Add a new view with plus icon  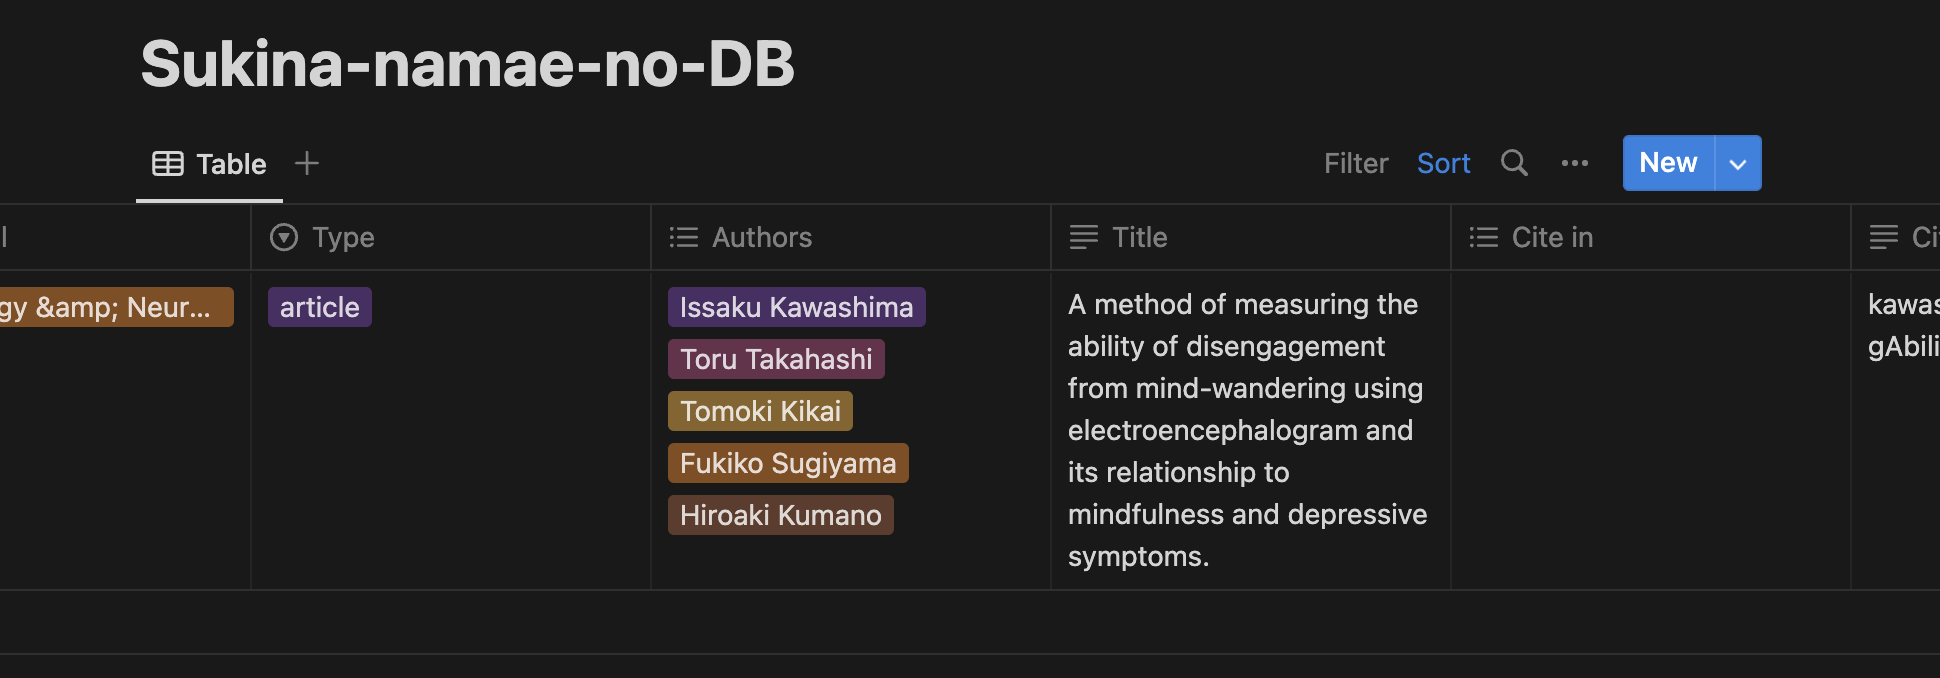click(307, 163)
